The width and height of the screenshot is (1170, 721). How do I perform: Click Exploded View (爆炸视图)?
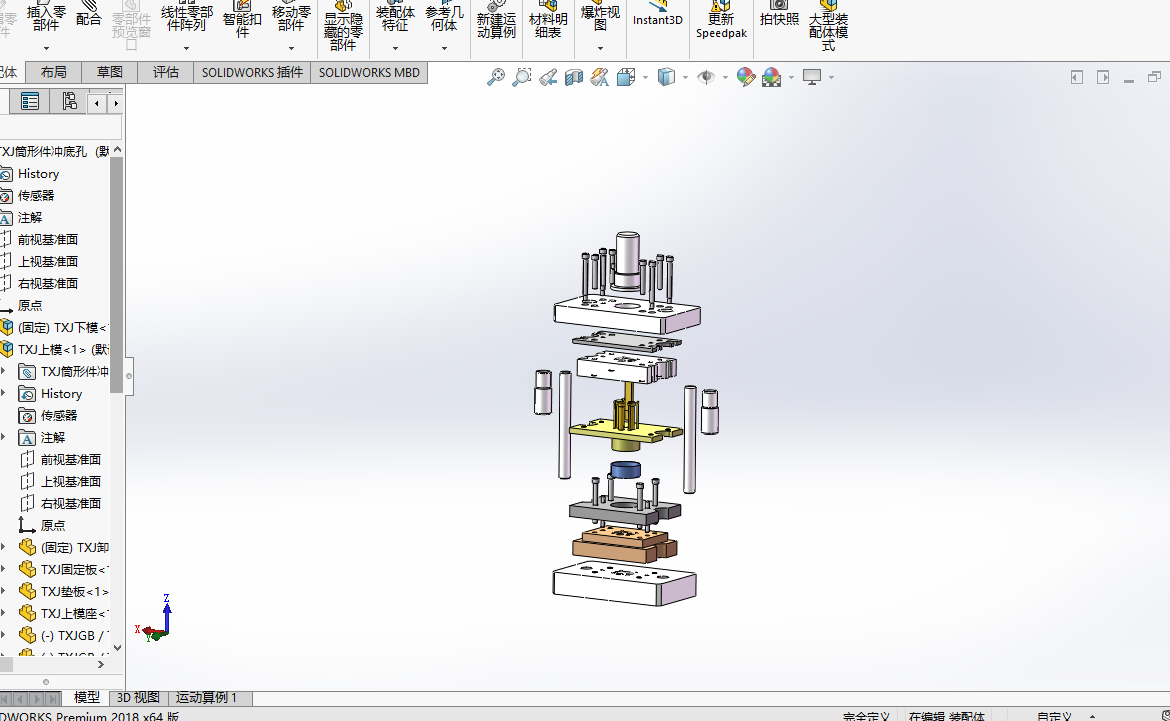(600, 16)
